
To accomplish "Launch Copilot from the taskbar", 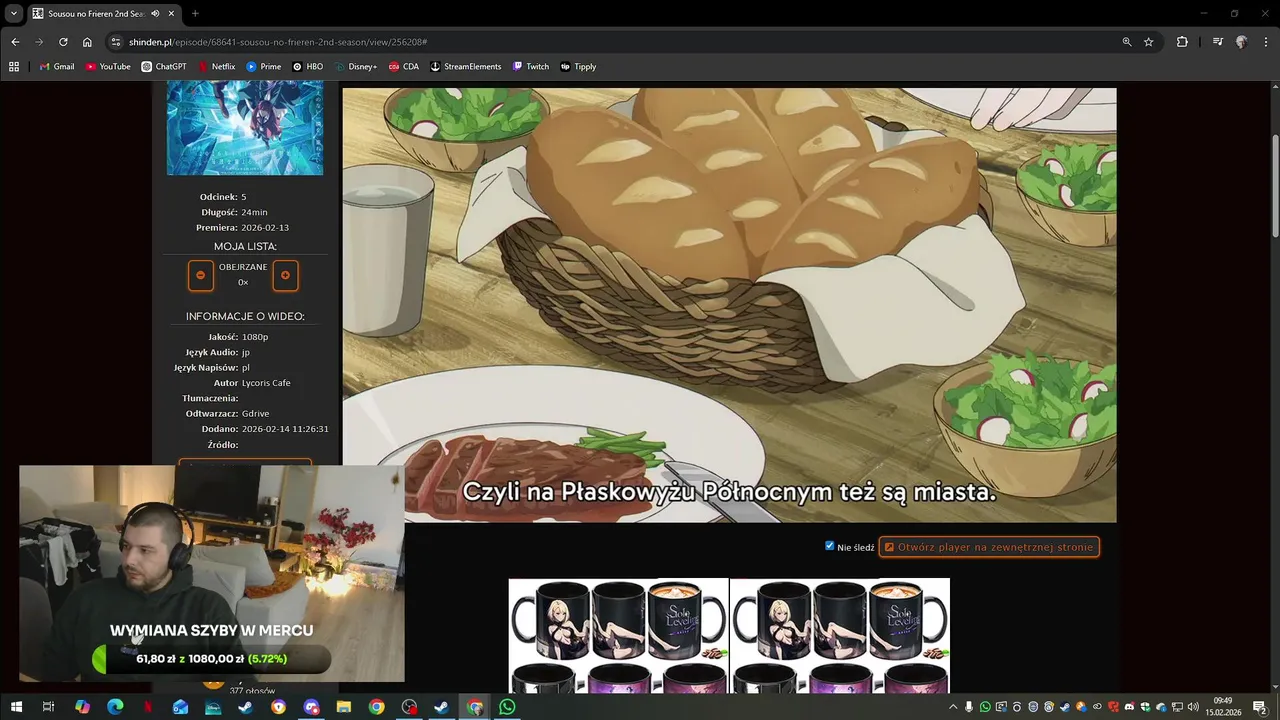I will [82, 707].
